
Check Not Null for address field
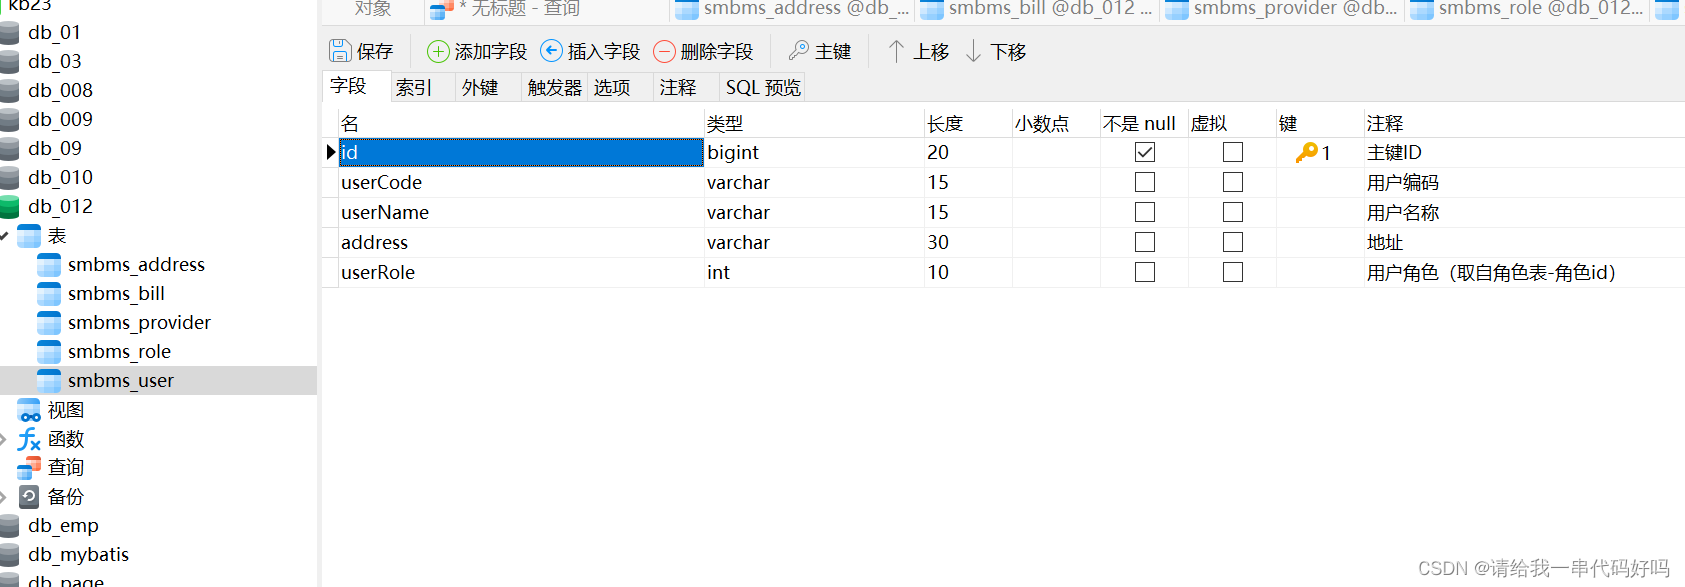pos(1145,242)
